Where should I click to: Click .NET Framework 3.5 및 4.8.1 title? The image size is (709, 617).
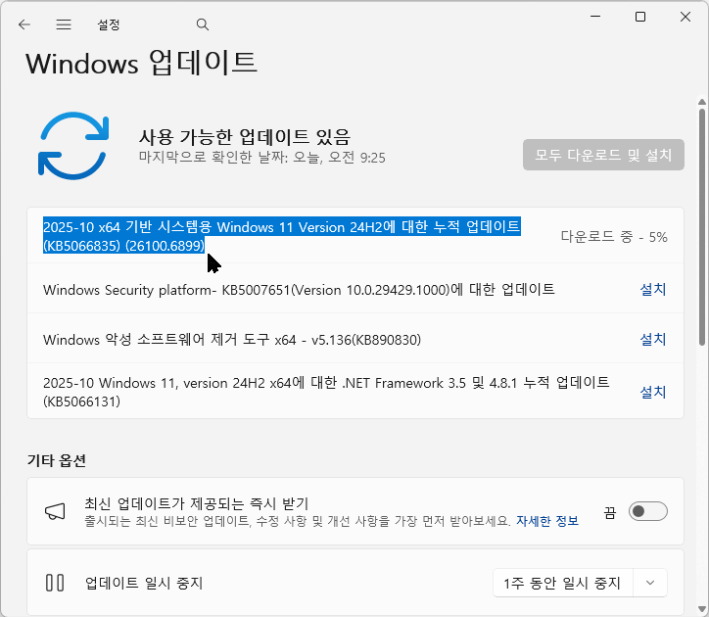[x=326, y=391]
